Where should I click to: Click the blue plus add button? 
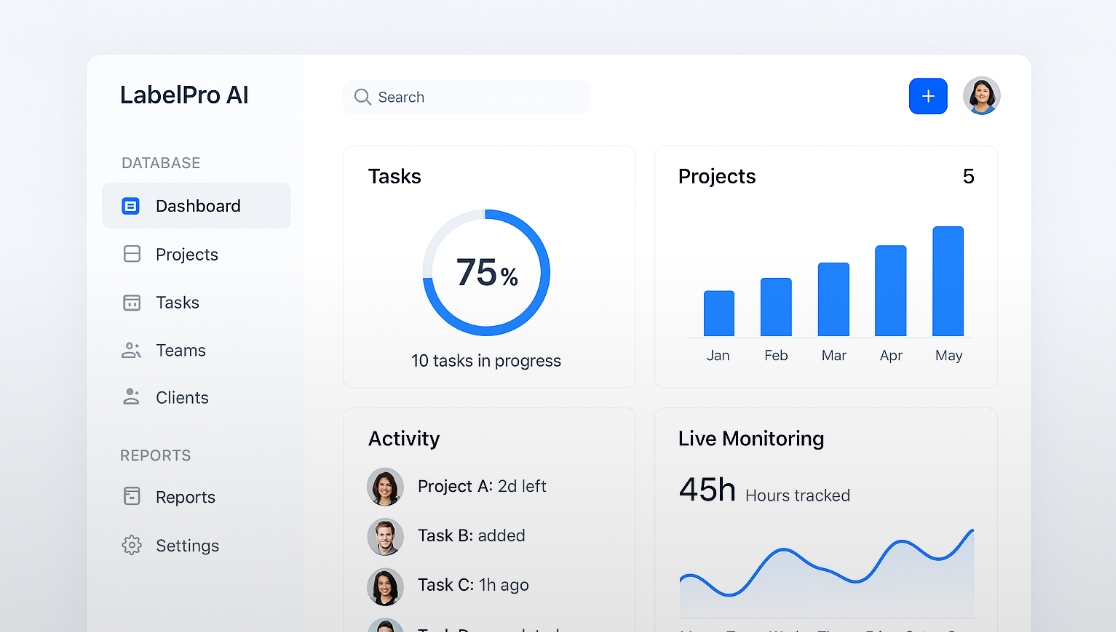[928, 96]
